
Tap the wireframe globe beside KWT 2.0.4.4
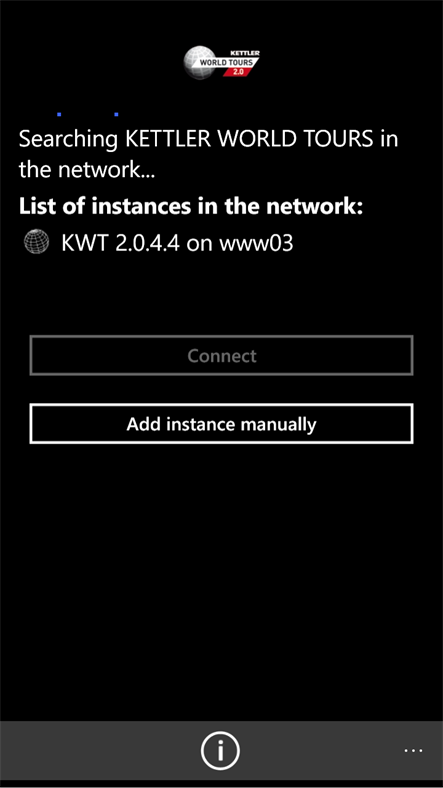tap(37, 242)
